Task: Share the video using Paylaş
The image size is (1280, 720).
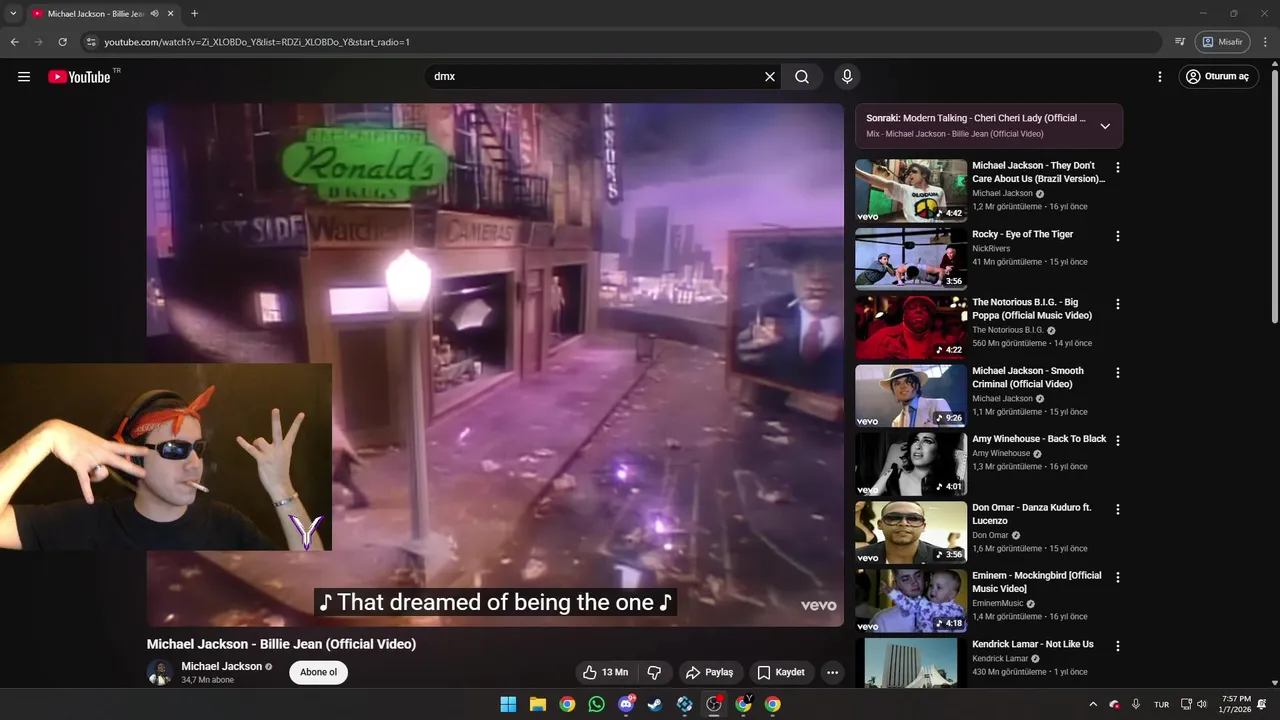Action: (x=709, y=672)
